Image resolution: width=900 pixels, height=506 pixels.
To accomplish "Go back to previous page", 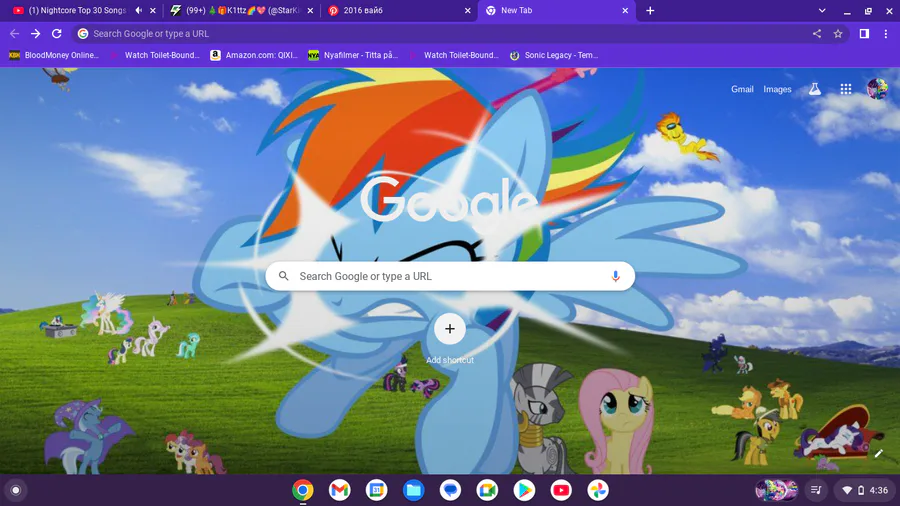I will [14, 34].
